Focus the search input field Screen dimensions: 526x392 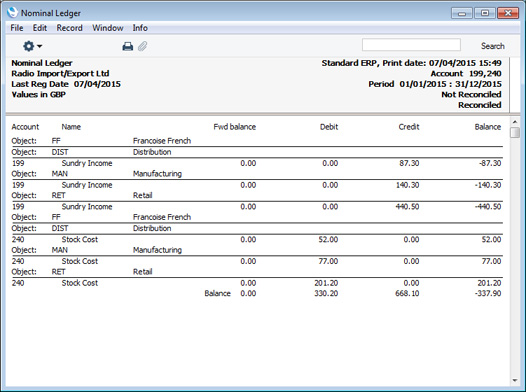coord(411,45)
